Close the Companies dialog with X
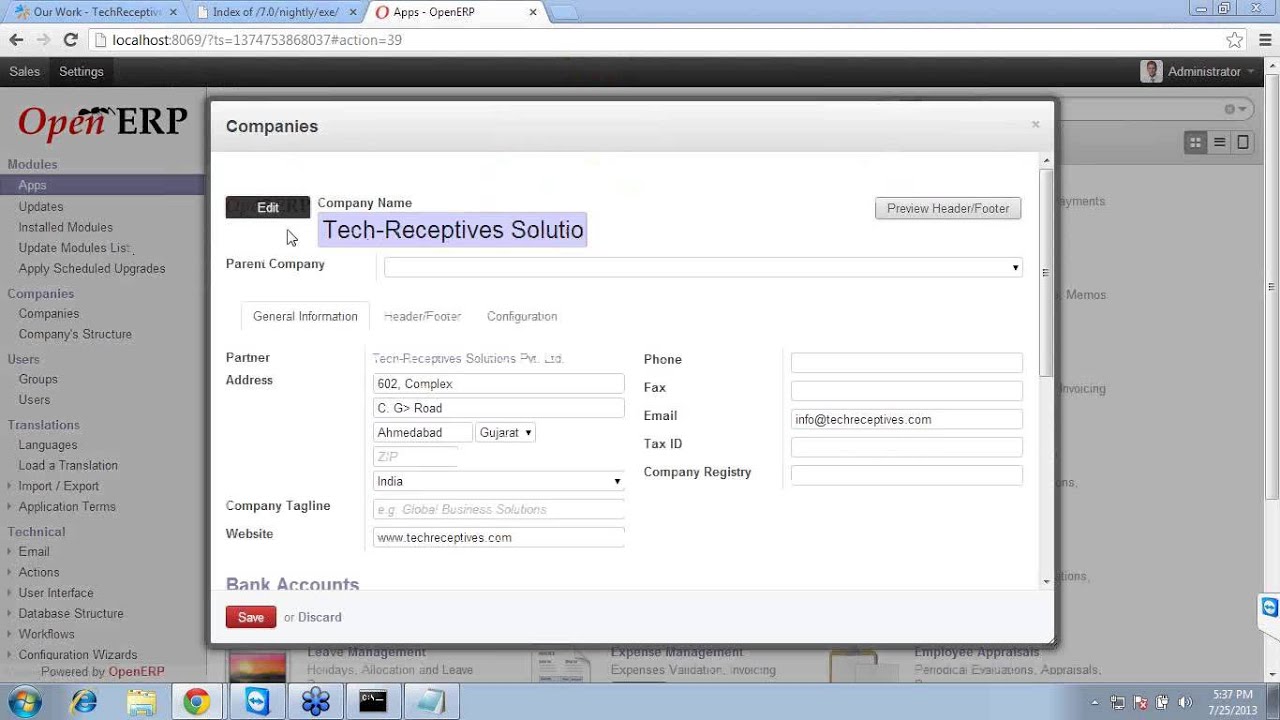Viewport: 1280px width, 720px height. 1035,125
